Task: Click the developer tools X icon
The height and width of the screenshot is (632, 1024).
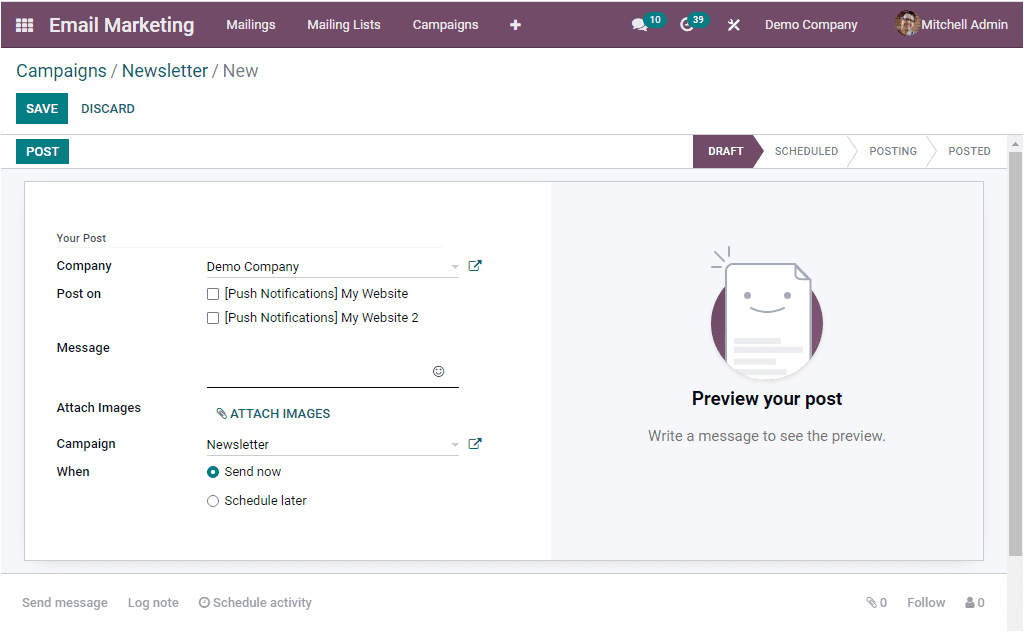Action: click(733, 24)
